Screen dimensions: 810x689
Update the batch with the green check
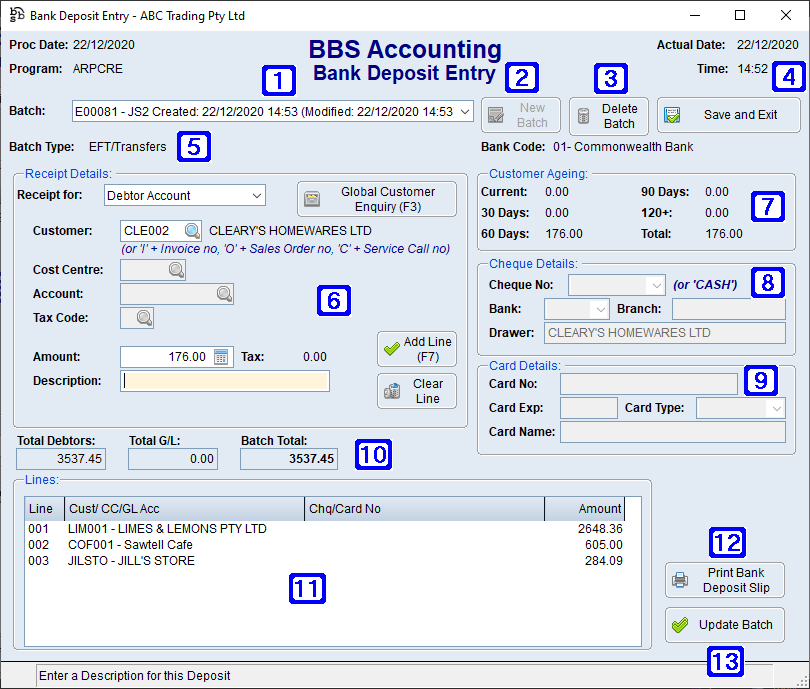(x=724, y=625)
